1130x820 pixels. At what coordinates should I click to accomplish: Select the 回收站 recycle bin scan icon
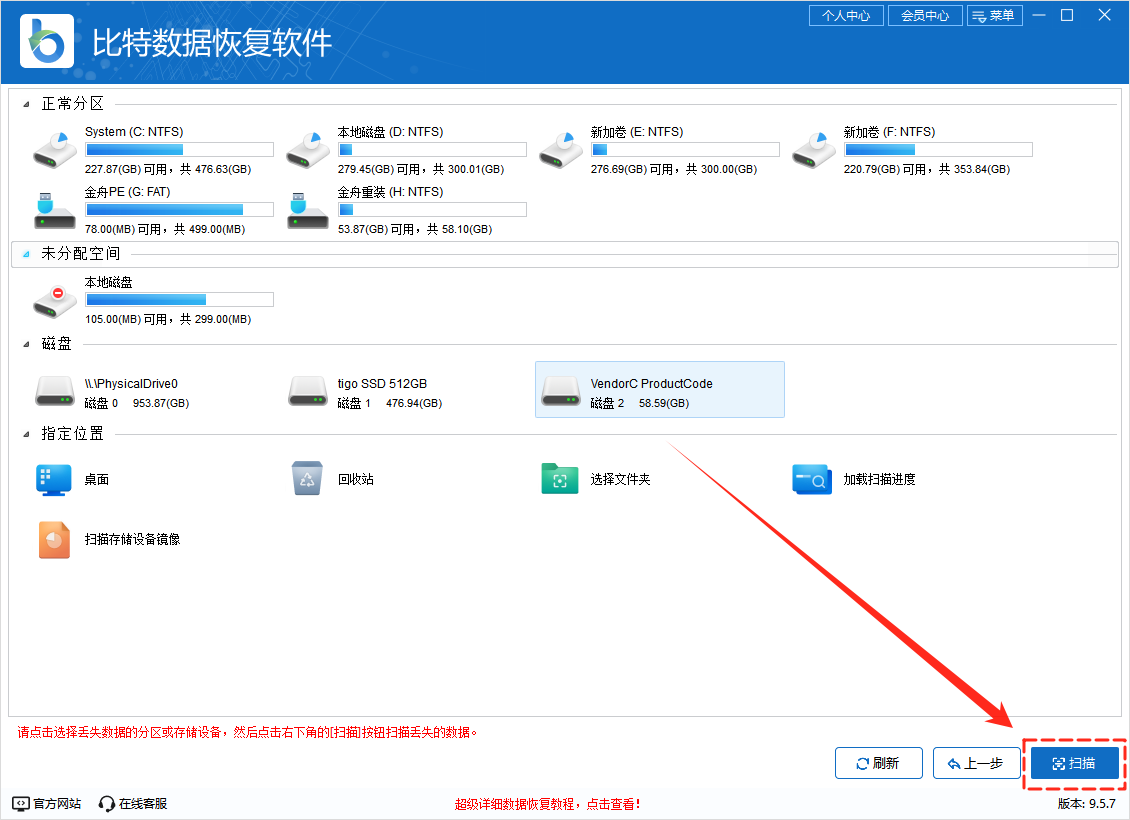[x=306, y=479]
